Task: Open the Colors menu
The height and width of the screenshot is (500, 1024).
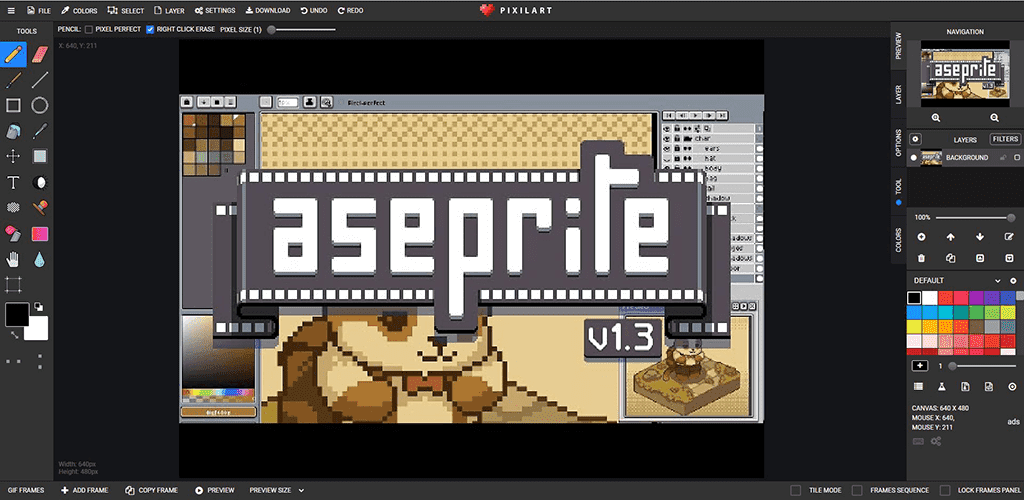Action: point(79,10)
